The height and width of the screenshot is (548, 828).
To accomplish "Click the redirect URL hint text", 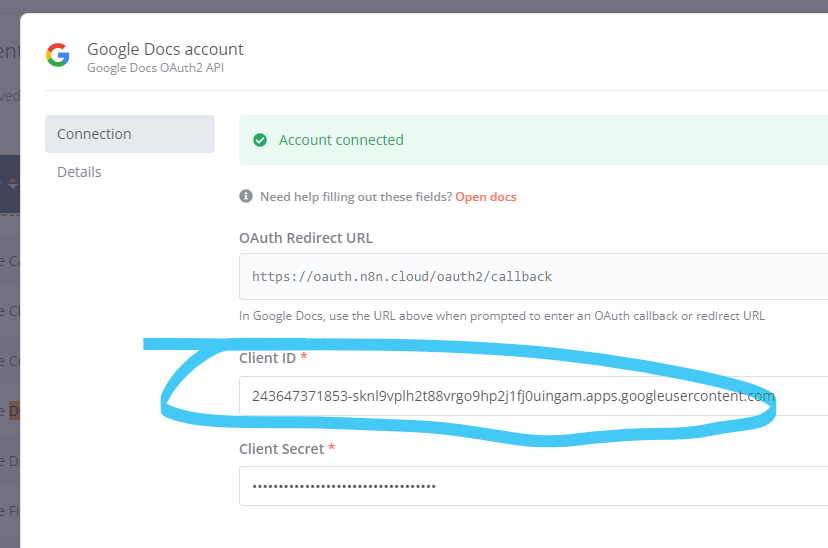I will (502, 316).
